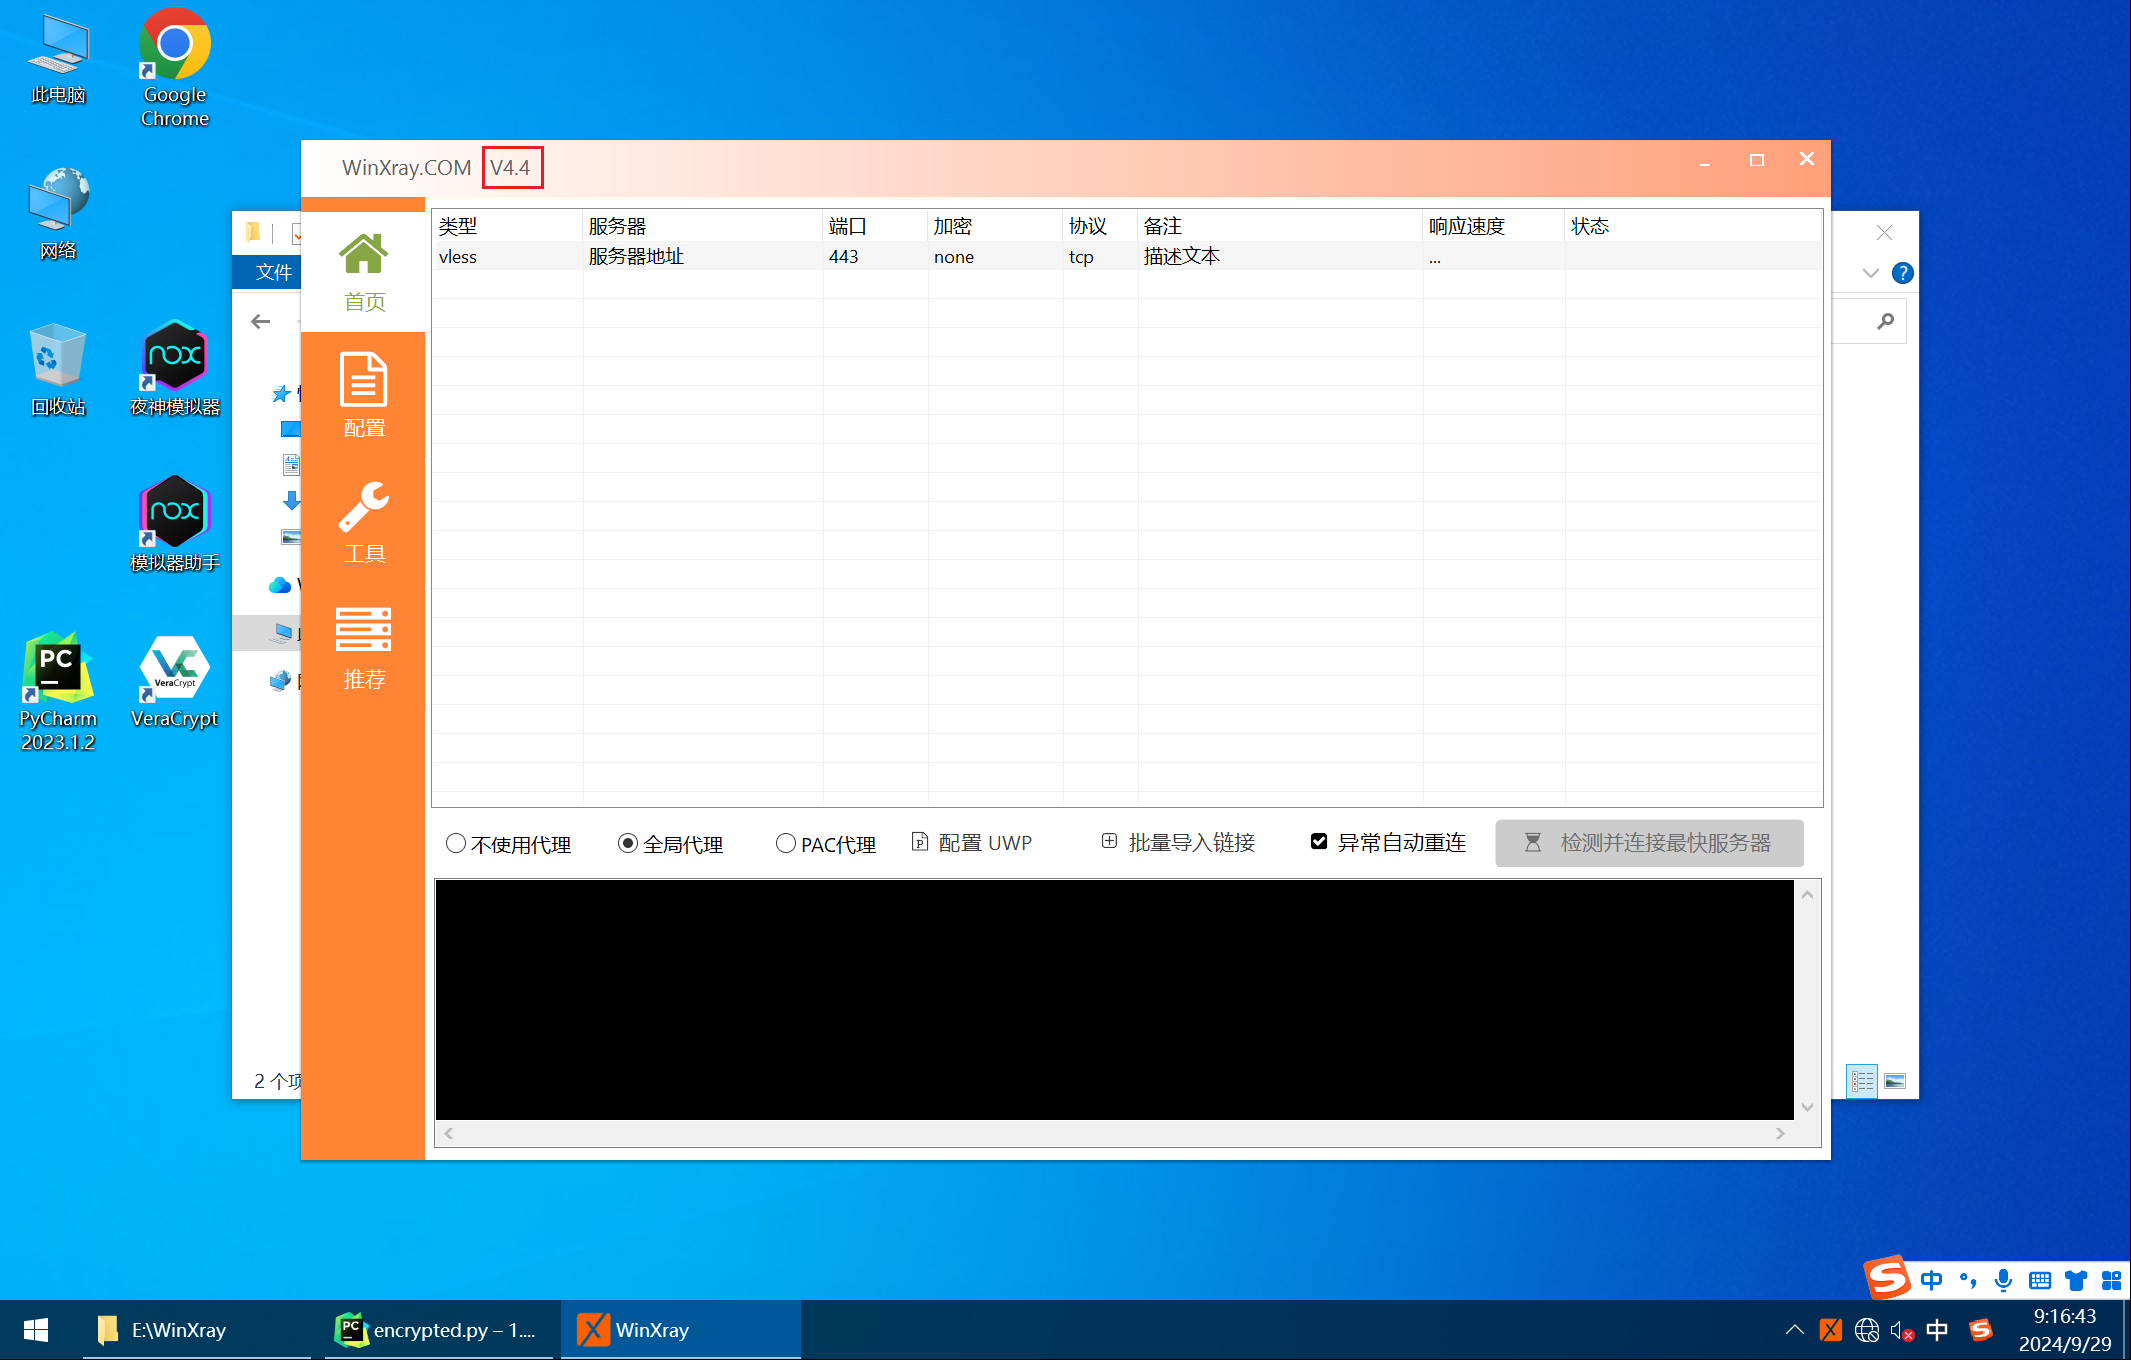This screenshot has width=2131, height=1360.
Task: Open Google Chrome desktop shortcut
Action: [175, 68]
